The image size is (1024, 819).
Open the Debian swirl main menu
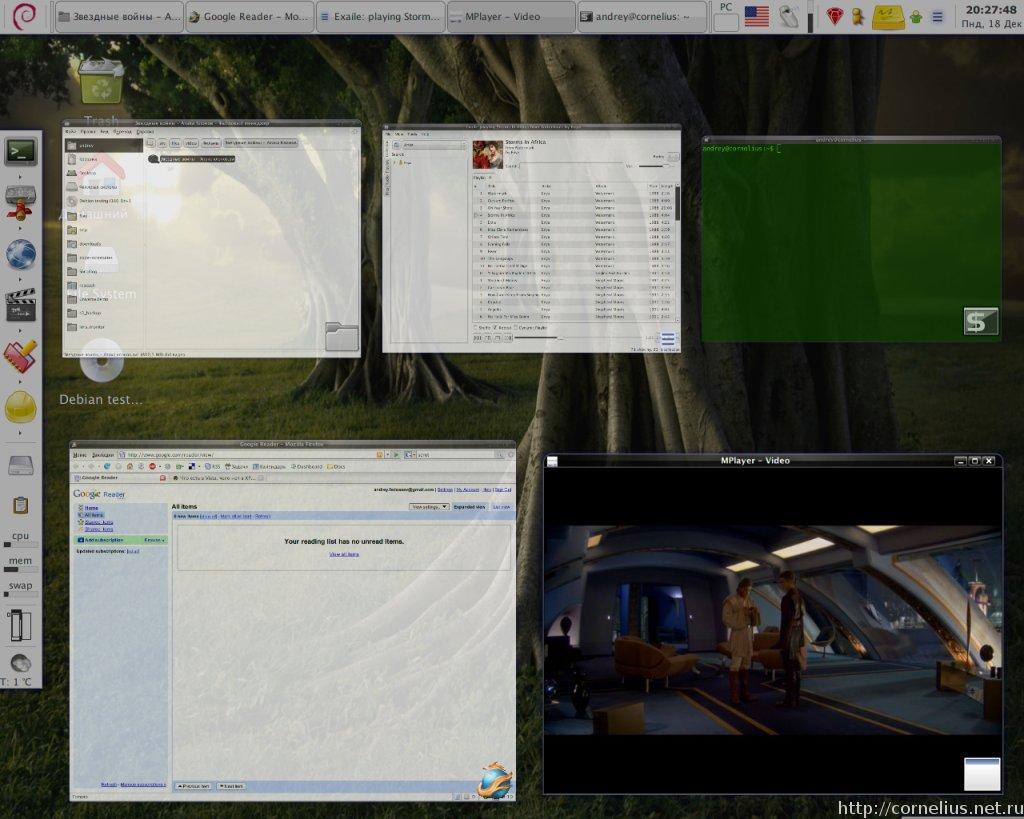click(x=24, y=17)
